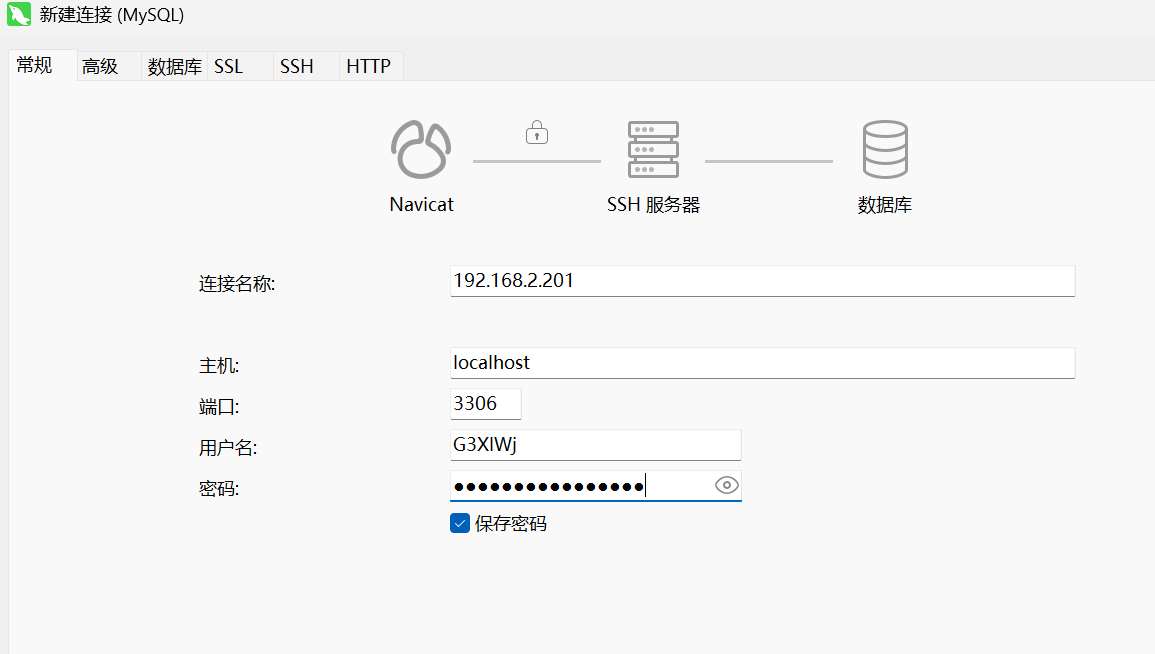Show password using the eye icon
1155x654 pixels.
[x=727, y=486]
